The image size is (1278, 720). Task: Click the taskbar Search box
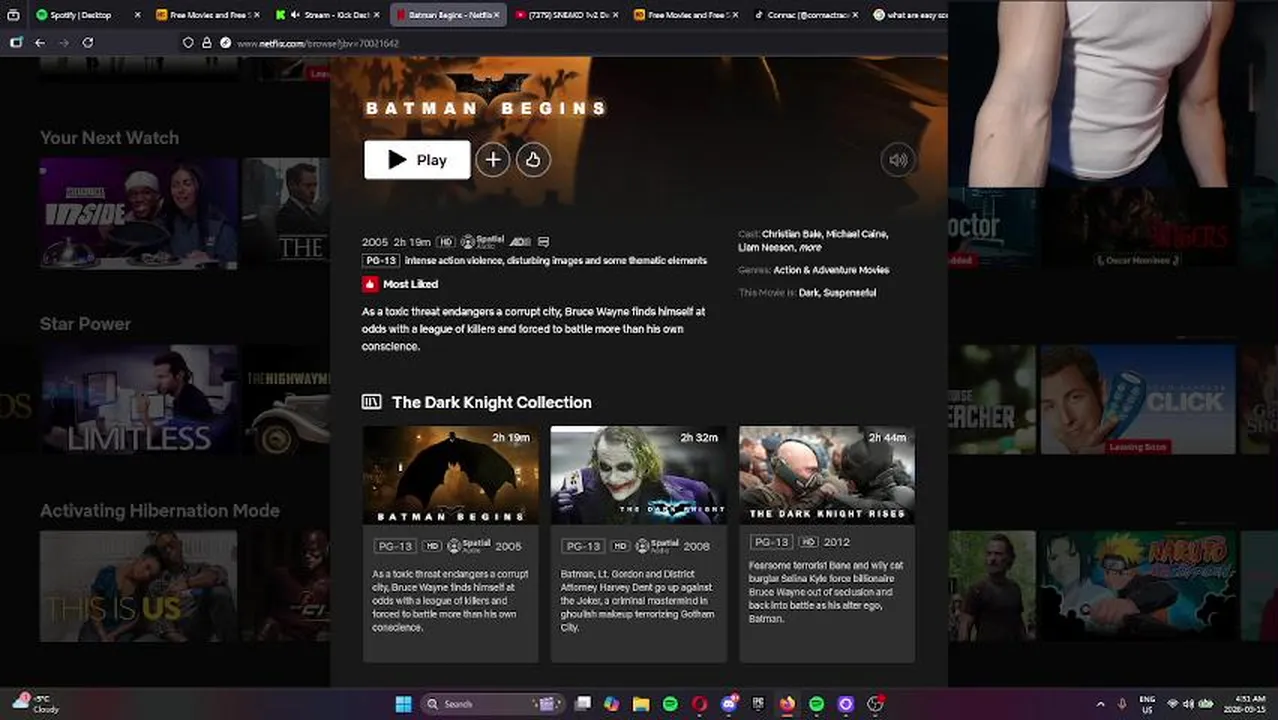[492, 704]
